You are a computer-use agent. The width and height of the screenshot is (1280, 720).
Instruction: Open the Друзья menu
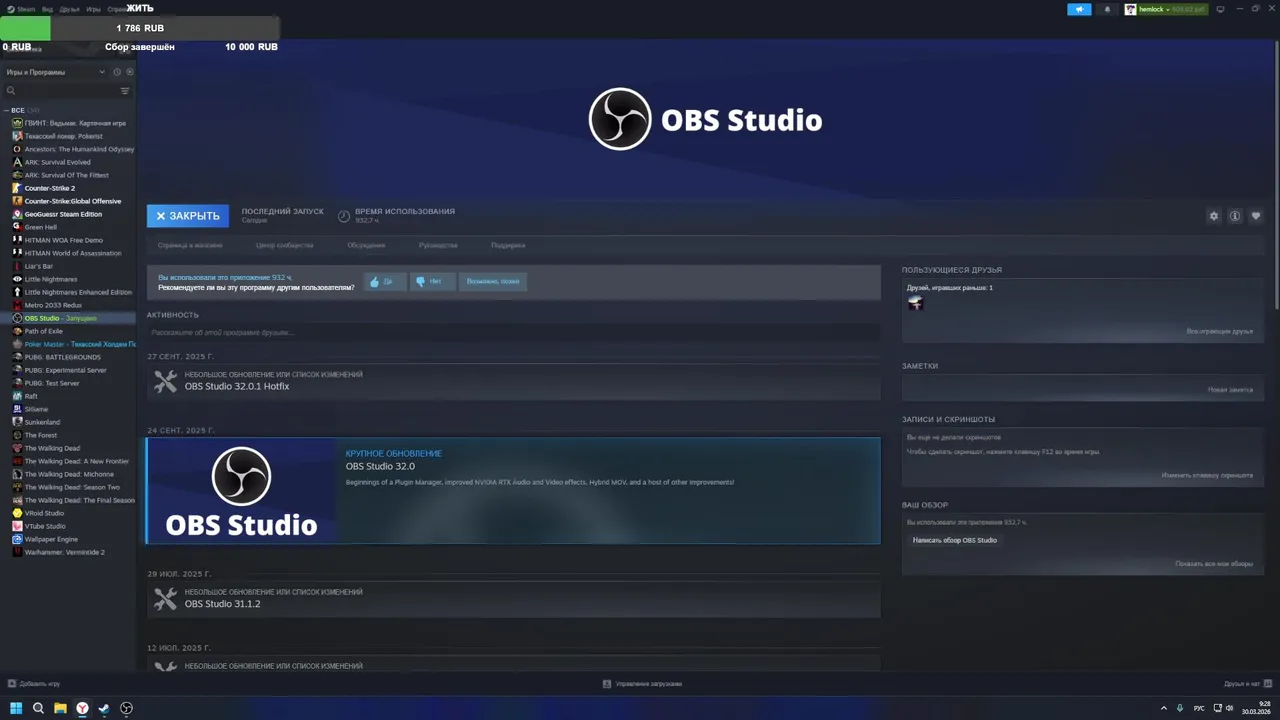[69, 9]
